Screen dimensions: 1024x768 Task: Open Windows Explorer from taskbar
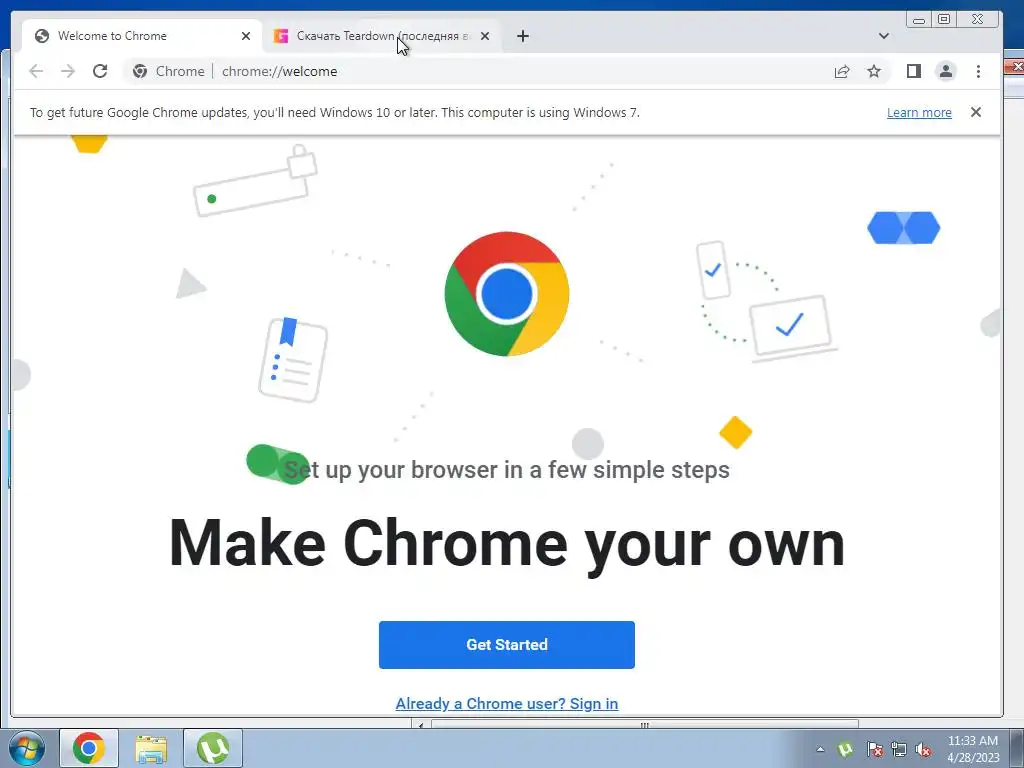151,748
